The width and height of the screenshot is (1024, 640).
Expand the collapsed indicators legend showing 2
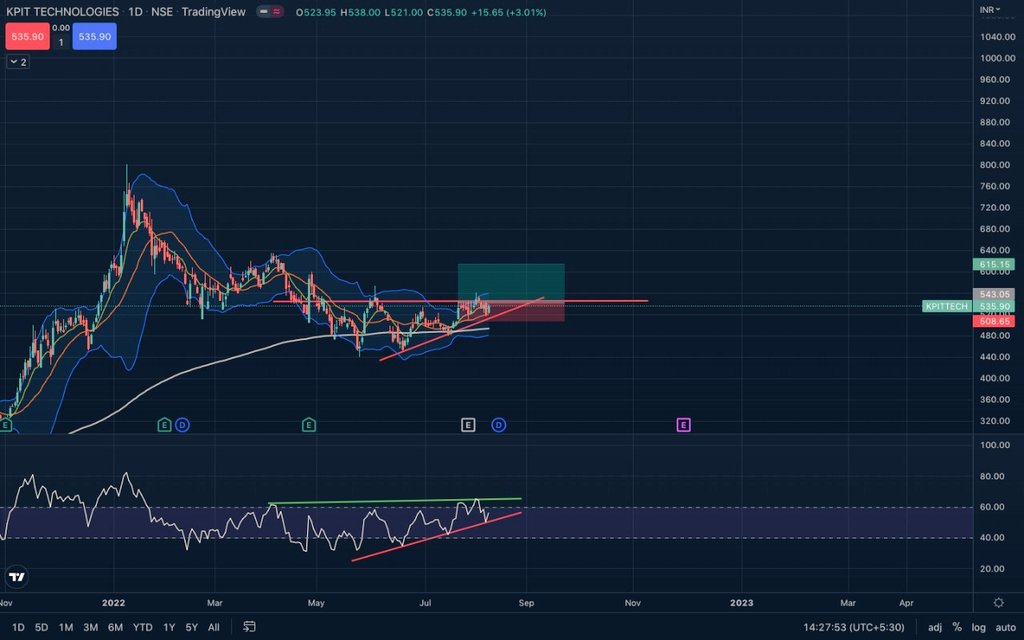click(18, 62)
